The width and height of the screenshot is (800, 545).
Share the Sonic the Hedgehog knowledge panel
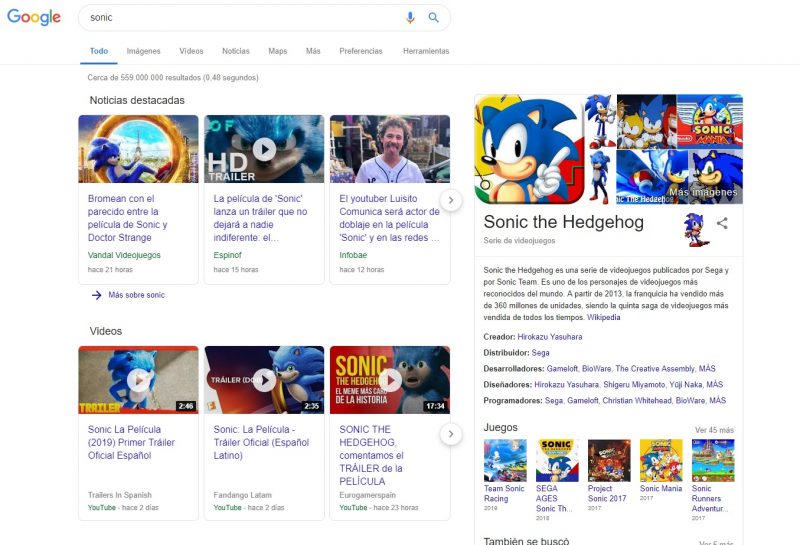click(x=722, y=224)
